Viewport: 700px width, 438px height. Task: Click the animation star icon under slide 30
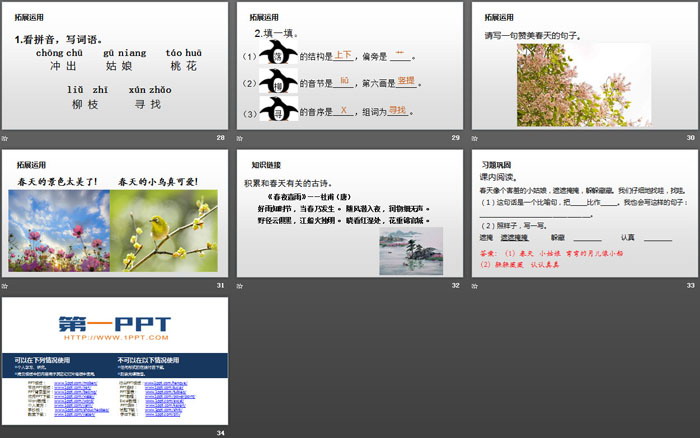coord(476,137)
